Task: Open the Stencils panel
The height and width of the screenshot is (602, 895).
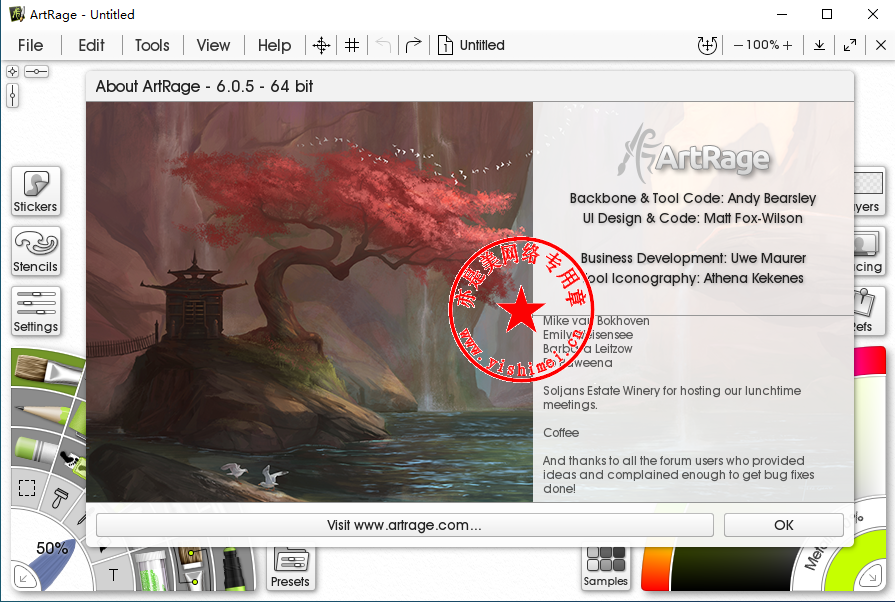Action: coord(35,251)
